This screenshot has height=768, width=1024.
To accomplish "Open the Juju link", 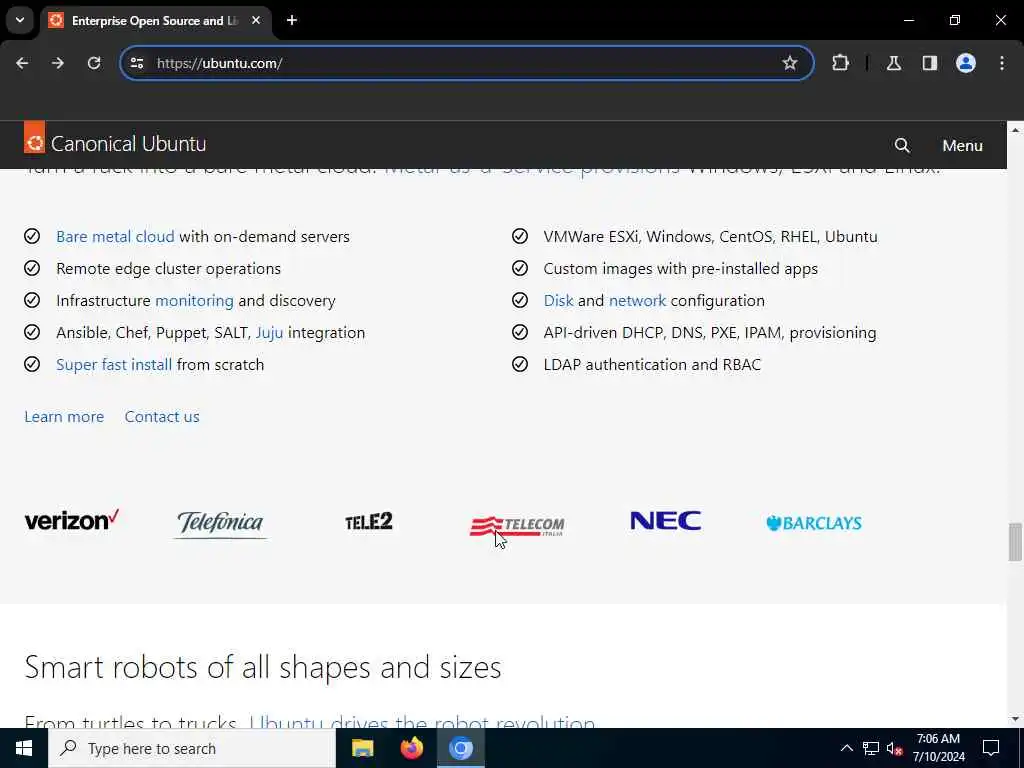I will (x=269, y=332).
